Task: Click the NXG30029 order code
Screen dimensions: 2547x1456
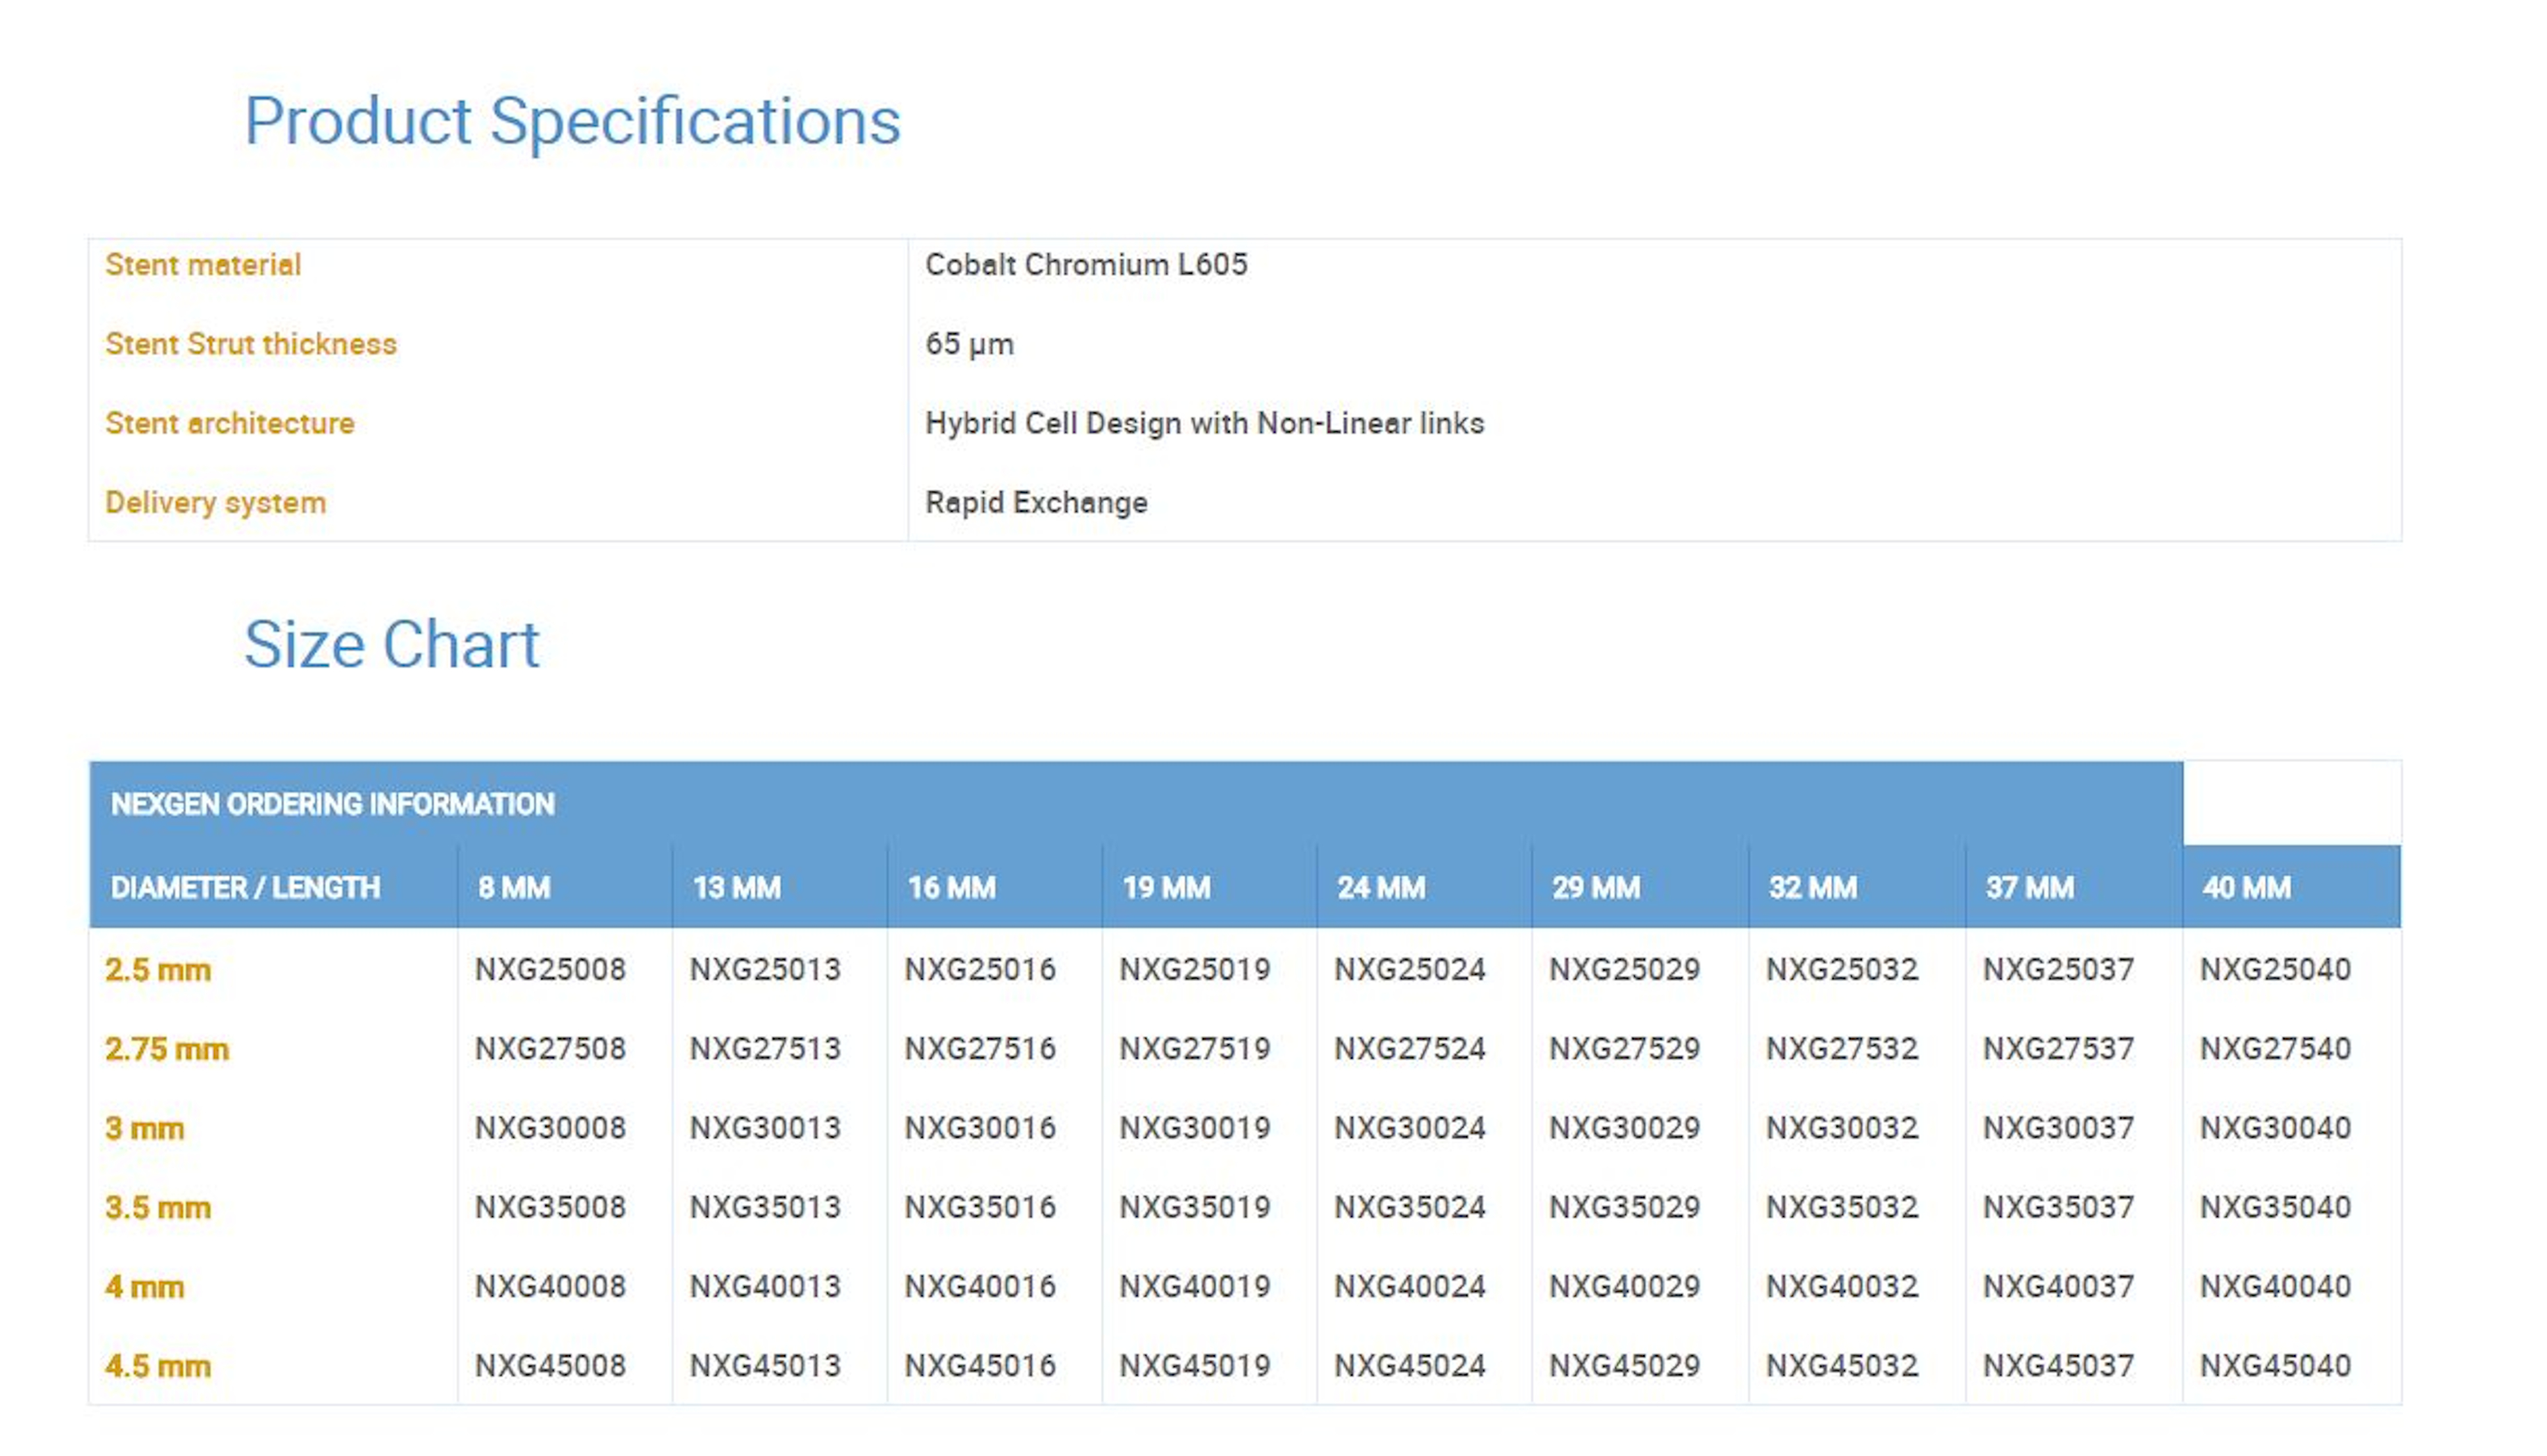Action: [1625, 1128]
